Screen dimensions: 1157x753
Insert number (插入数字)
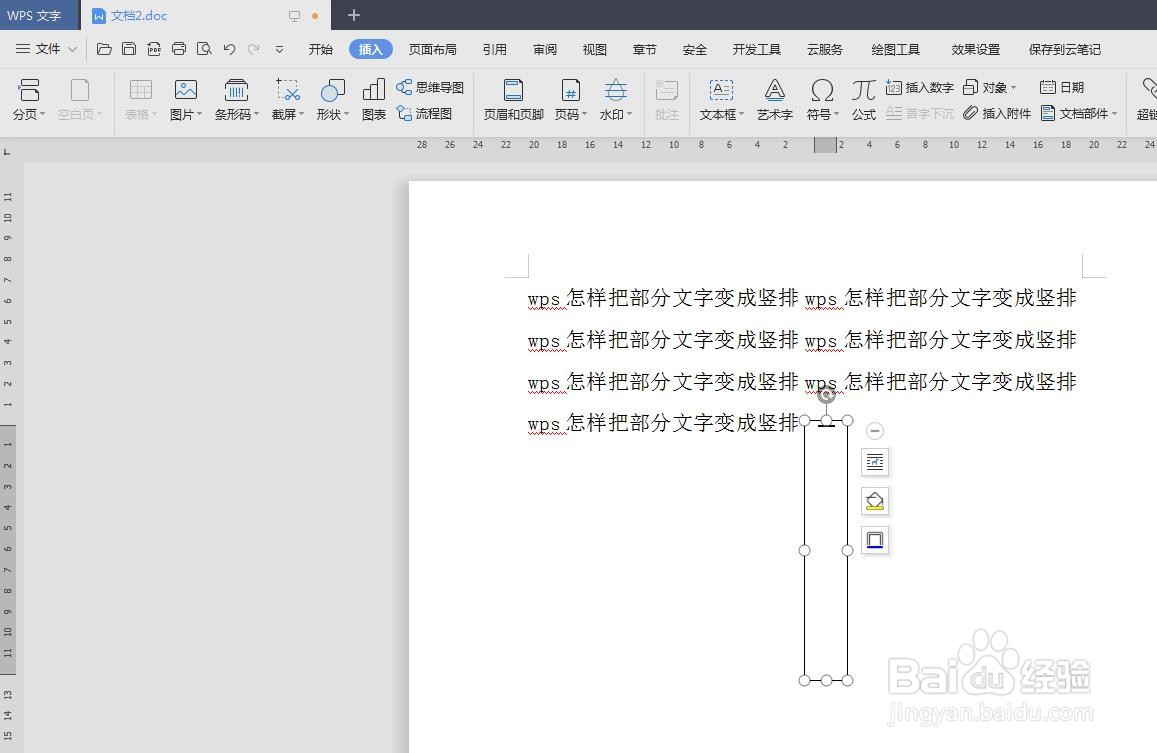(919, 87)
